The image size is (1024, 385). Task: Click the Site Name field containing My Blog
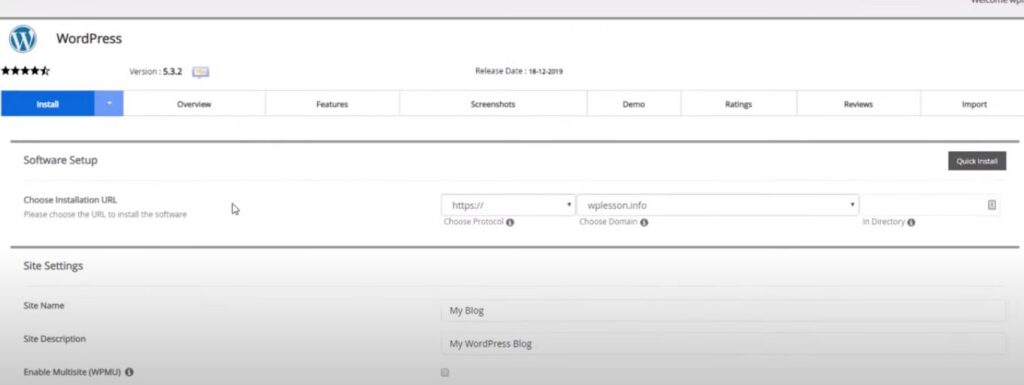point(723,311)
